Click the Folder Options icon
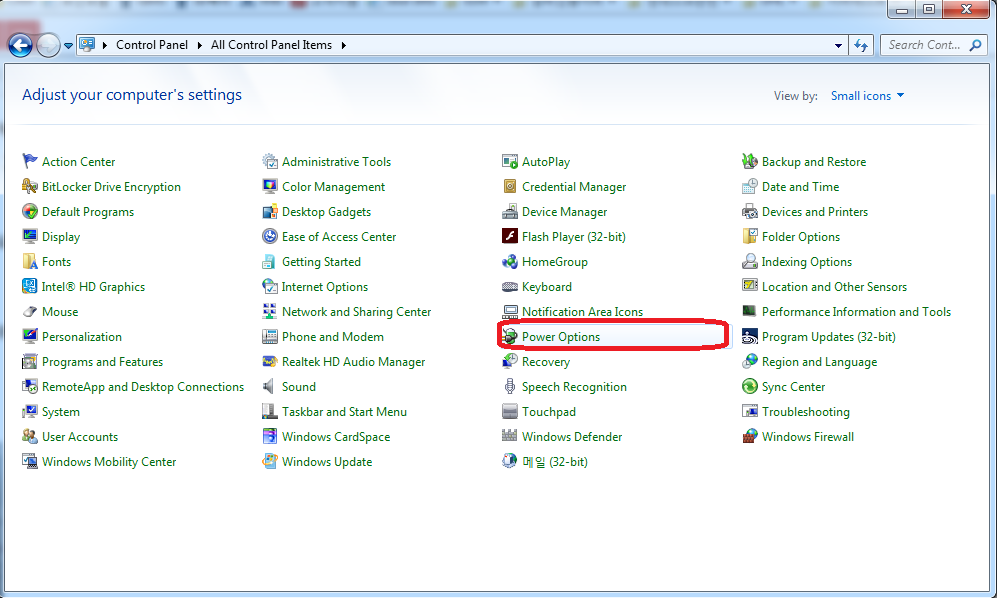997x598 pixels. 750,237
